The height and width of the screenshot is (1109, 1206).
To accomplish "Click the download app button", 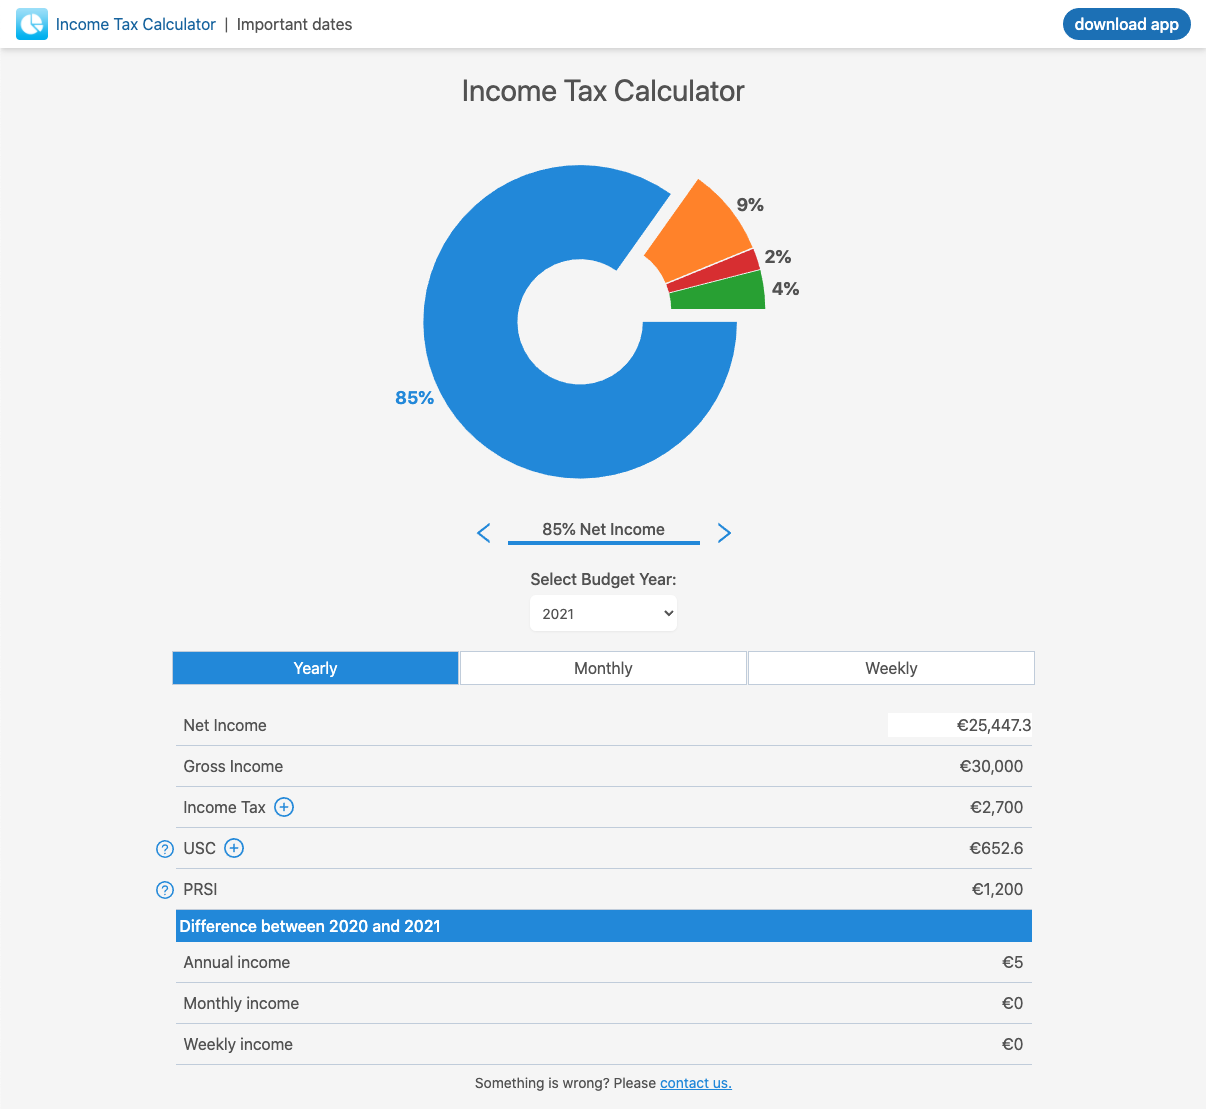I will [x=1126, y=24].
